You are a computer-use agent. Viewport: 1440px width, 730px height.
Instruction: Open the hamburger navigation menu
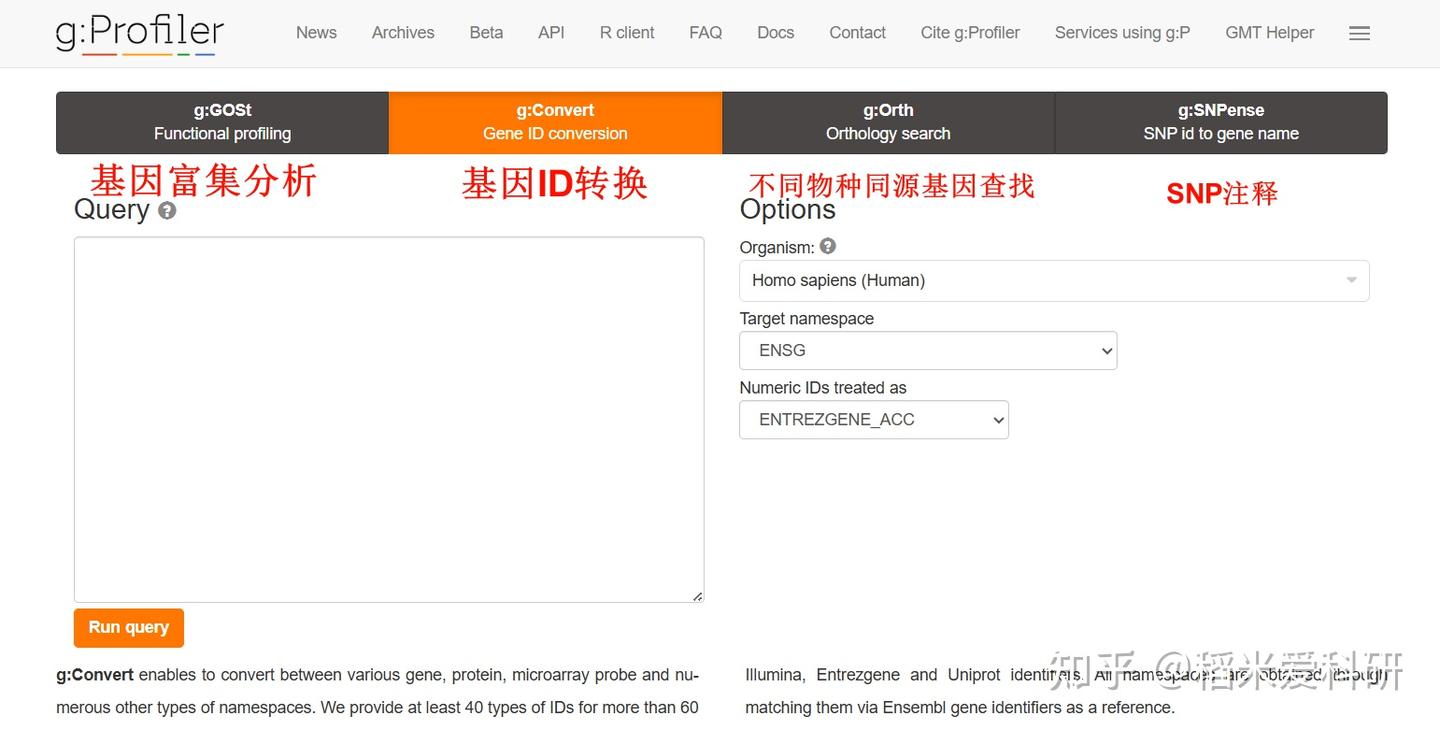pyautogui.click(x=1359, y=32)
